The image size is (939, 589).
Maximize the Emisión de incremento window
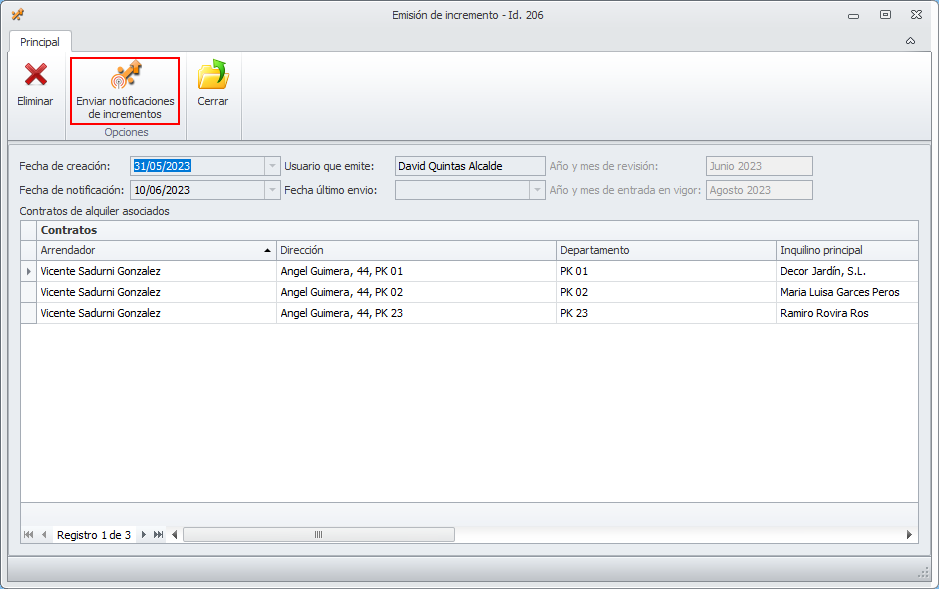click(x=885, y=15)
